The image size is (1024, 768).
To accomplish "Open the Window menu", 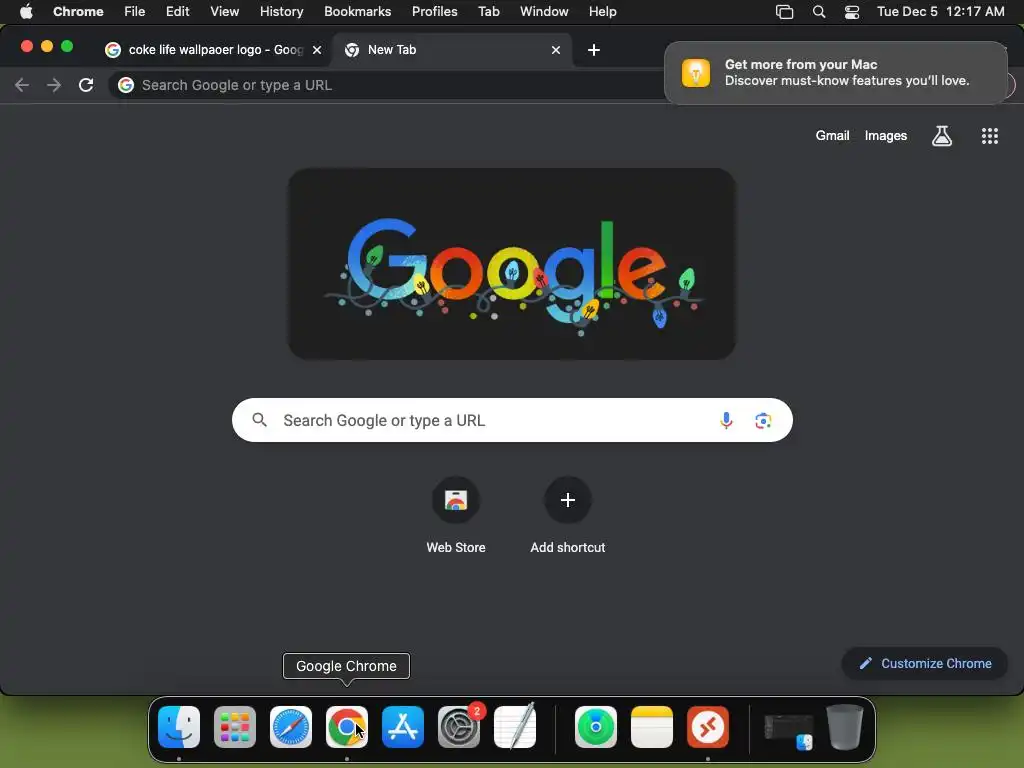I will pyautogui.click(x=544, y=11).
